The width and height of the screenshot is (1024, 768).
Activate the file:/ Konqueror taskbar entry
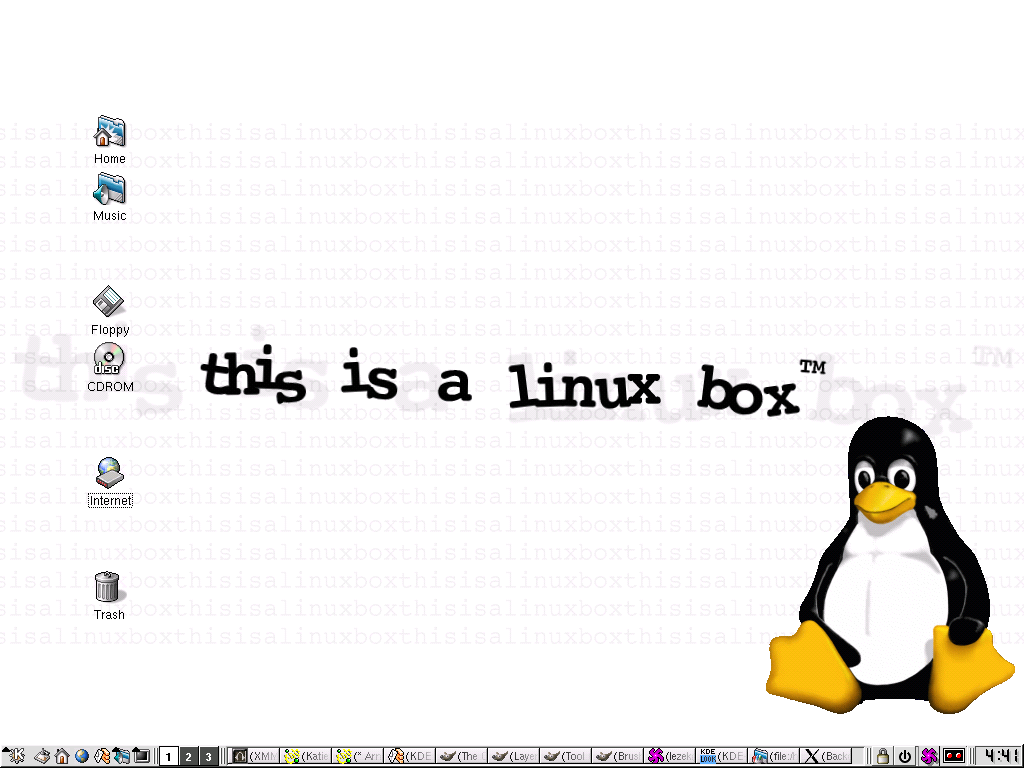pyautogui.click(x=775, y=756)
